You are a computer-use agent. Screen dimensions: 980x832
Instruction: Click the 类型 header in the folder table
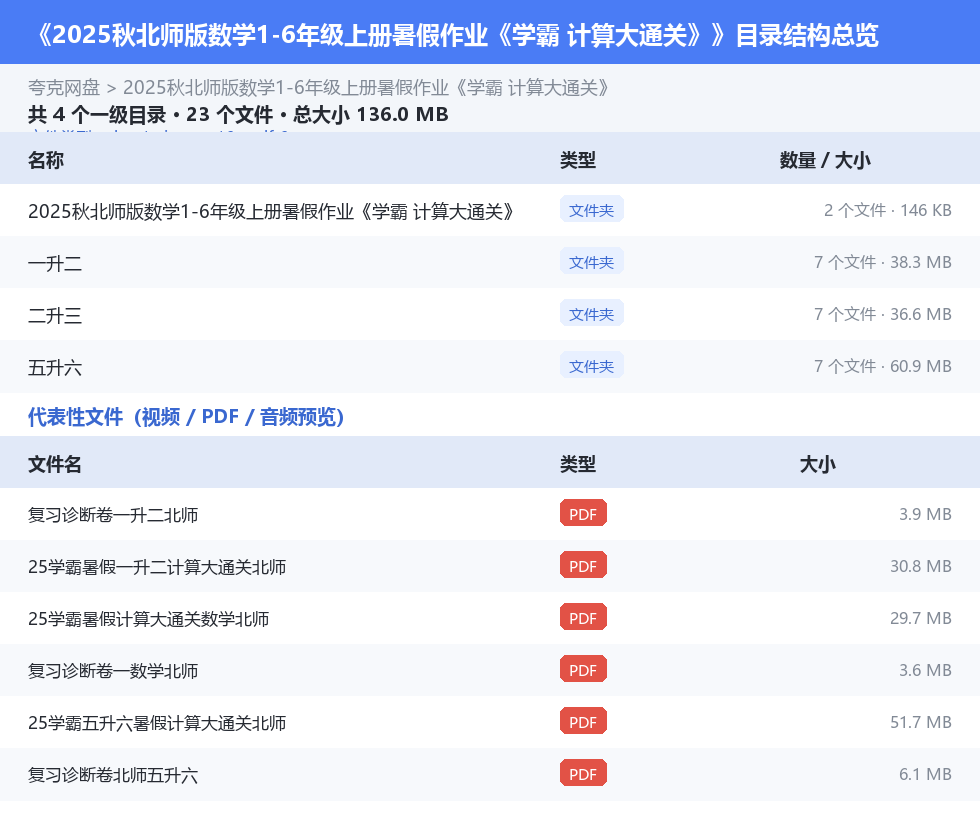coord(578,160)
